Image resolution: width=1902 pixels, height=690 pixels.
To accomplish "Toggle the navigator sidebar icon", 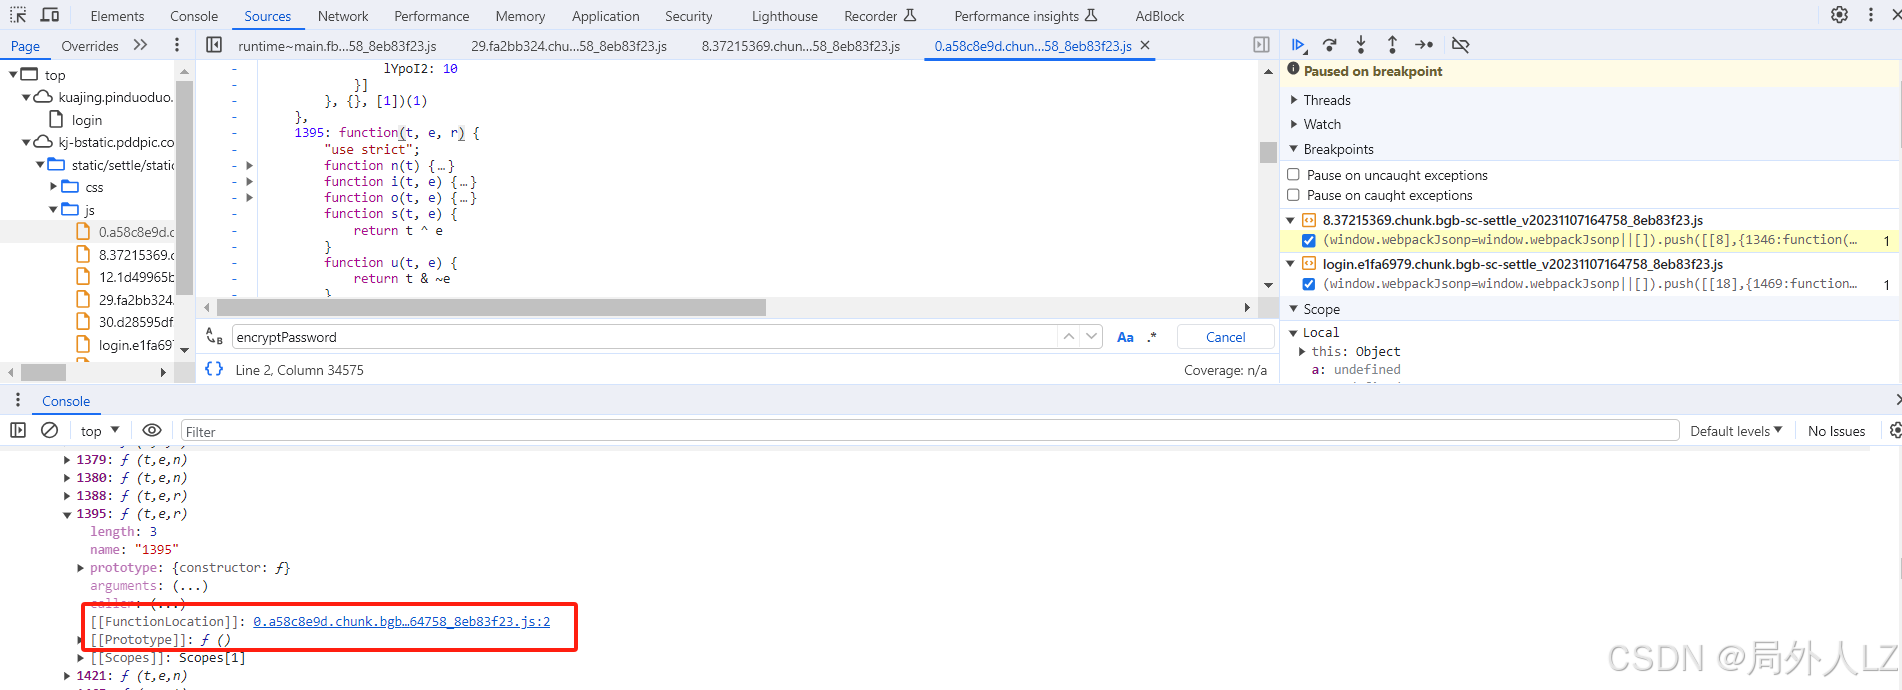I will [x=214, y=45].
